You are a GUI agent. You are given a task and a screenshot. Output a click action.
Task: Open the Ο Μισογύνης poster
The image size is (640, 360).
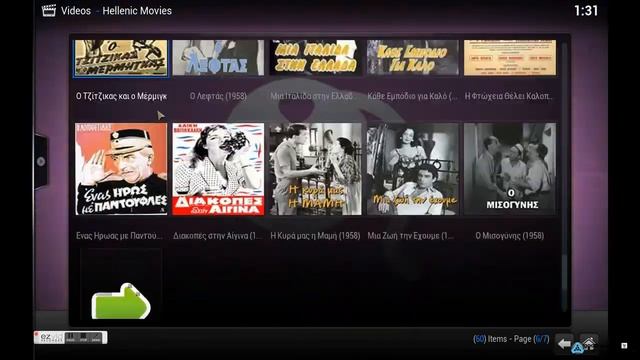pos(510,169)
